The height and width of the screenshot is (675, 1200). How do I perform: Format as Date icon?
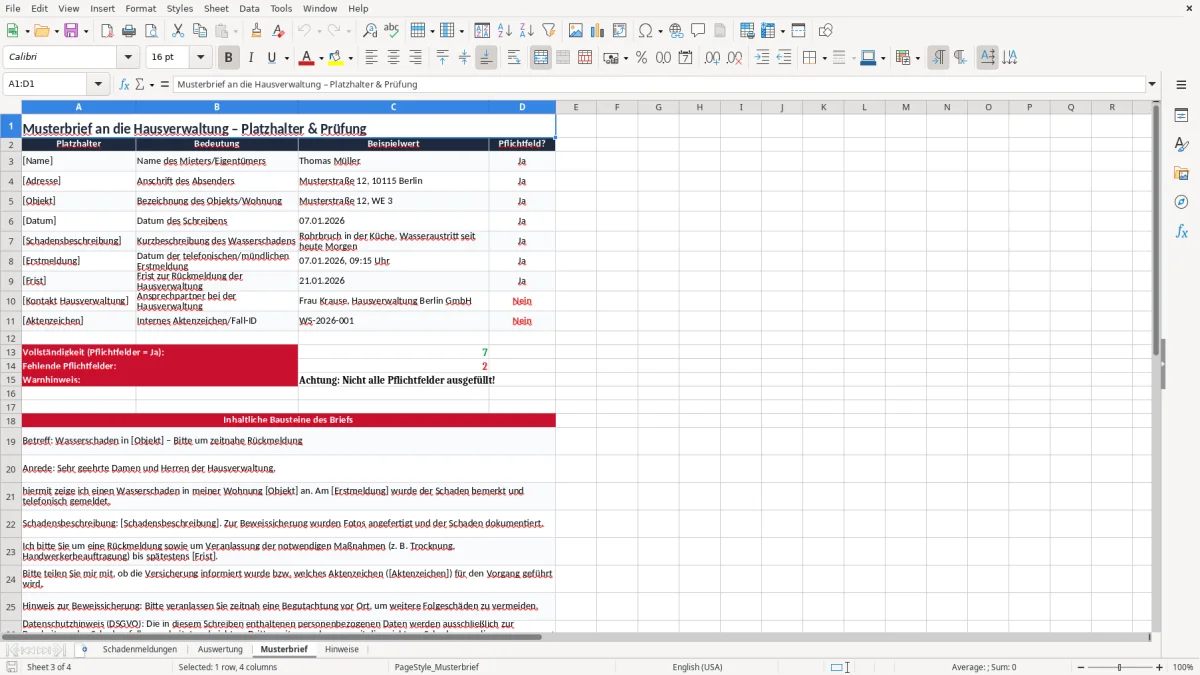coord(685,58)
